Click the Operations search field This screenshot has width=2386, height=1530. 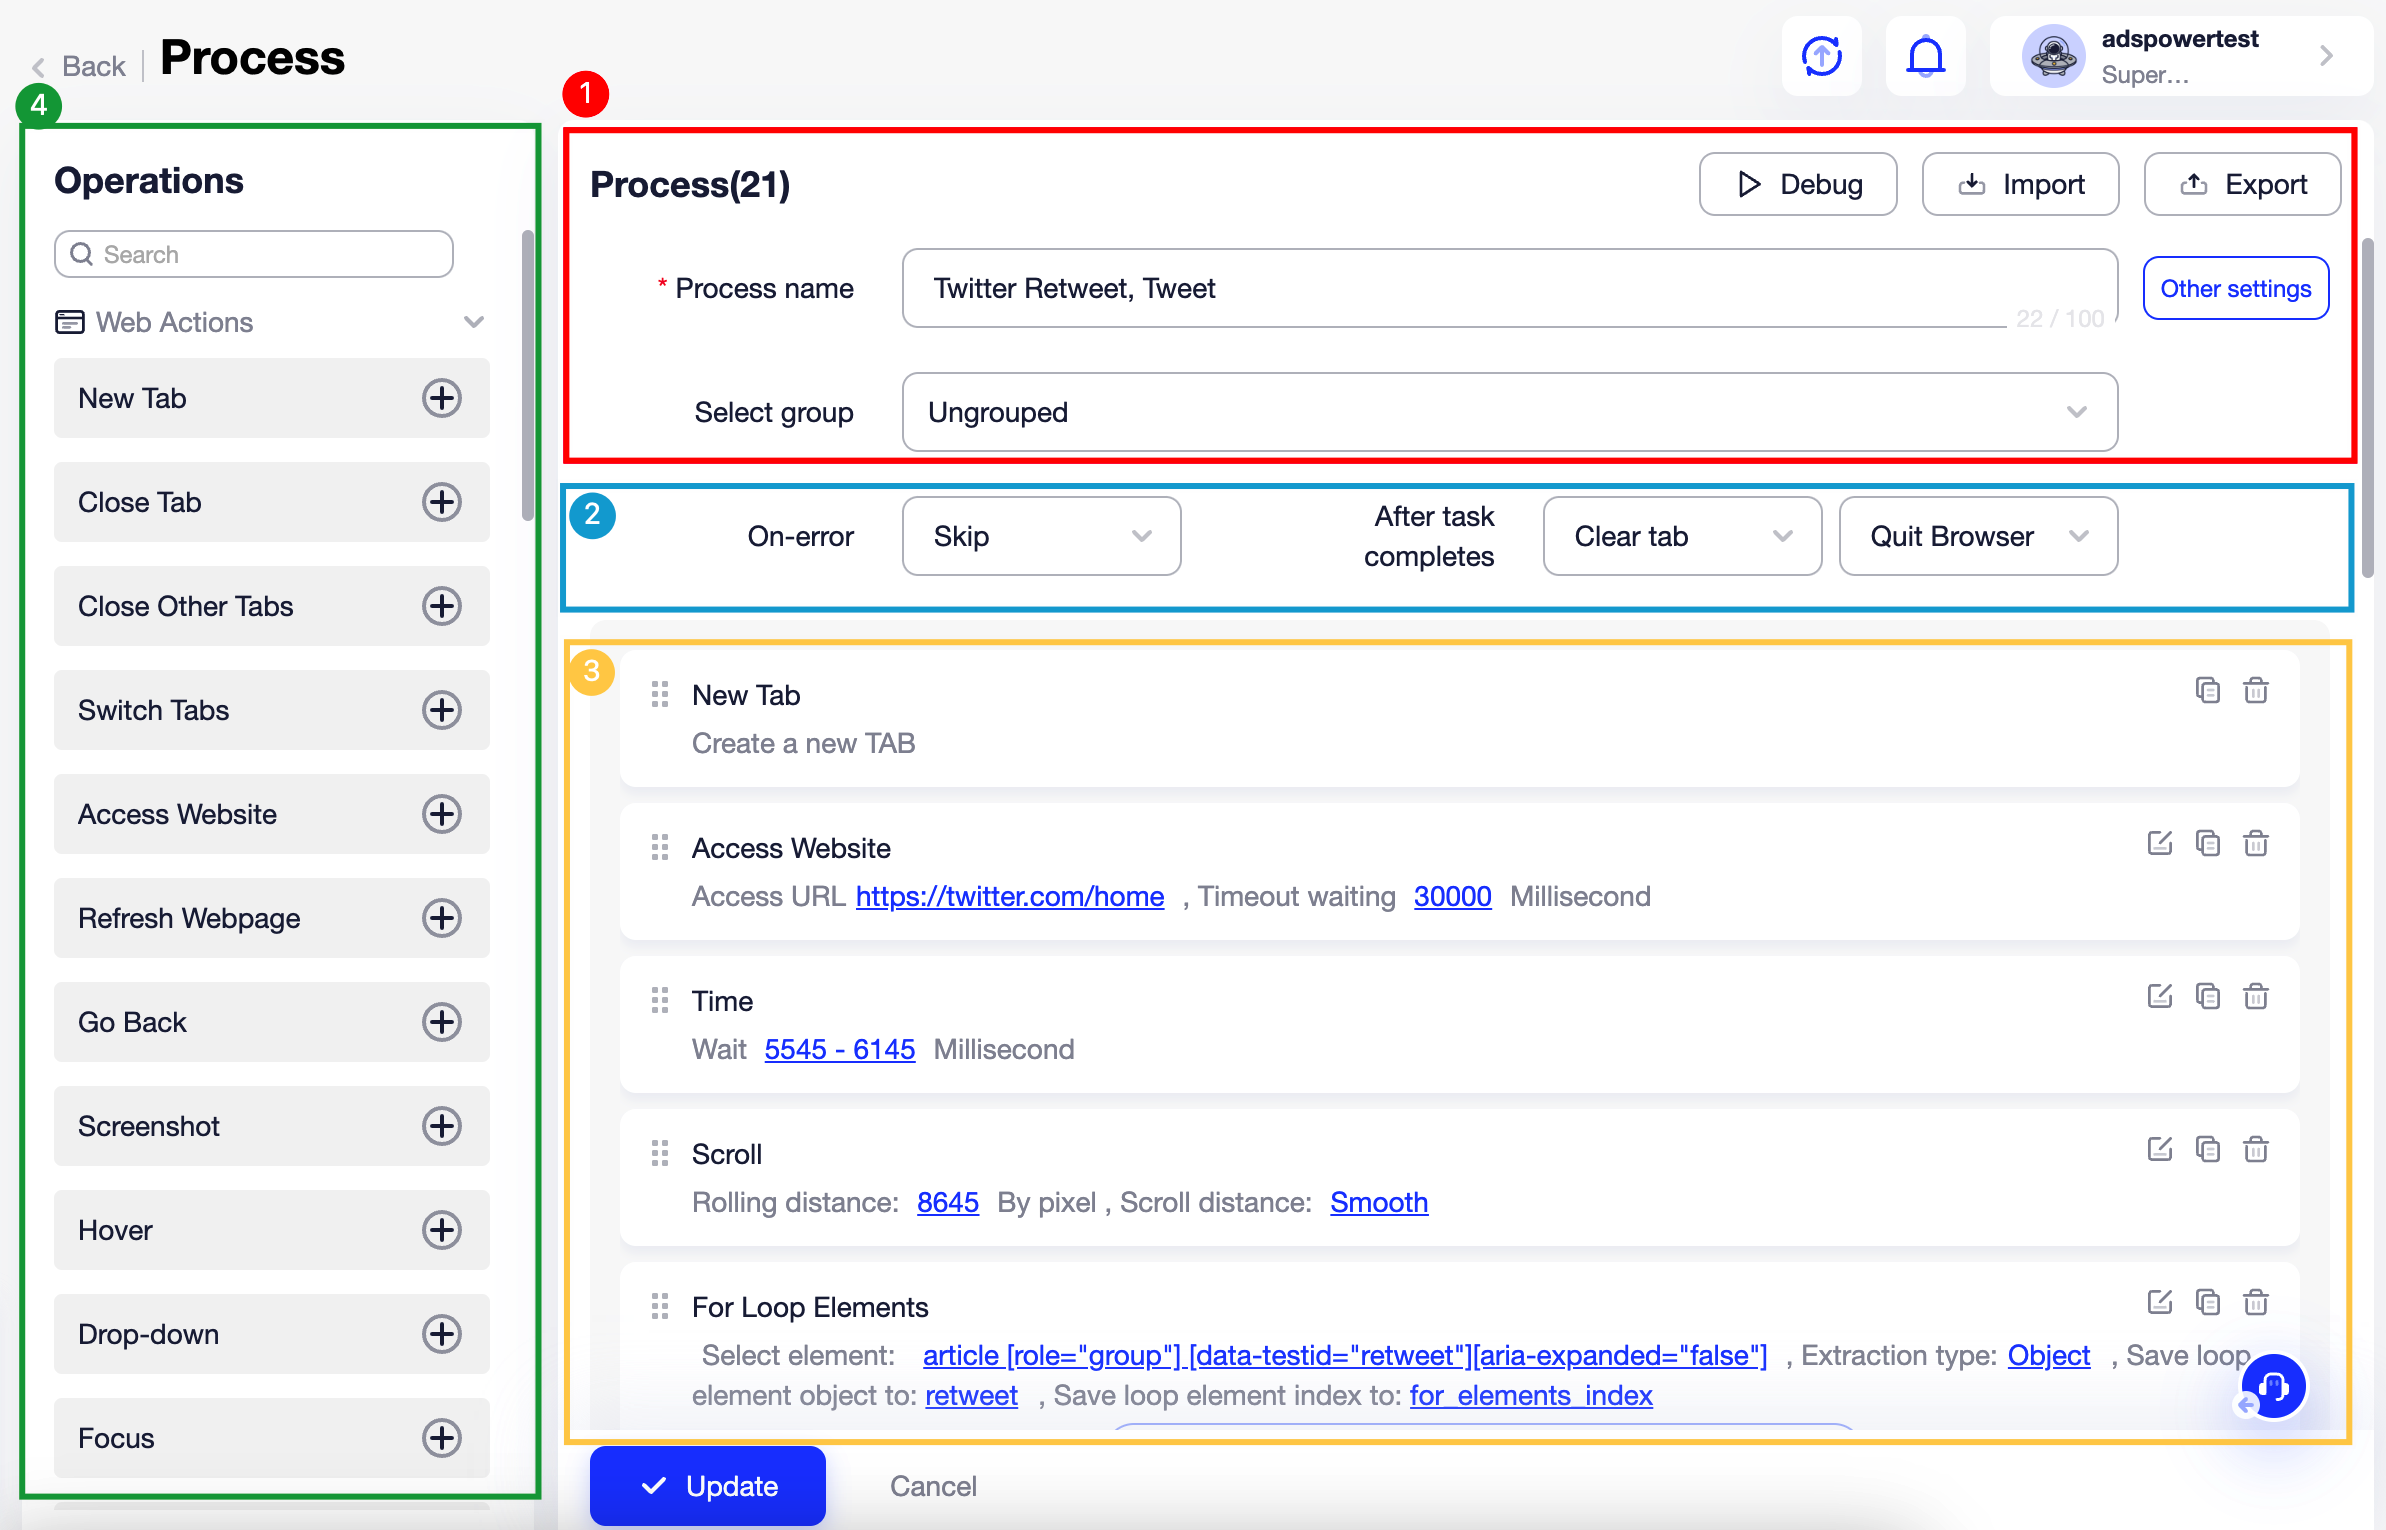coord(254,255)
